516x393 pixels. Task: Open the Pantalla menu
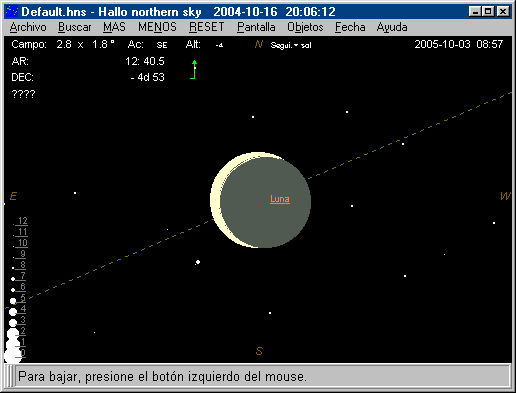click(256, 27)
